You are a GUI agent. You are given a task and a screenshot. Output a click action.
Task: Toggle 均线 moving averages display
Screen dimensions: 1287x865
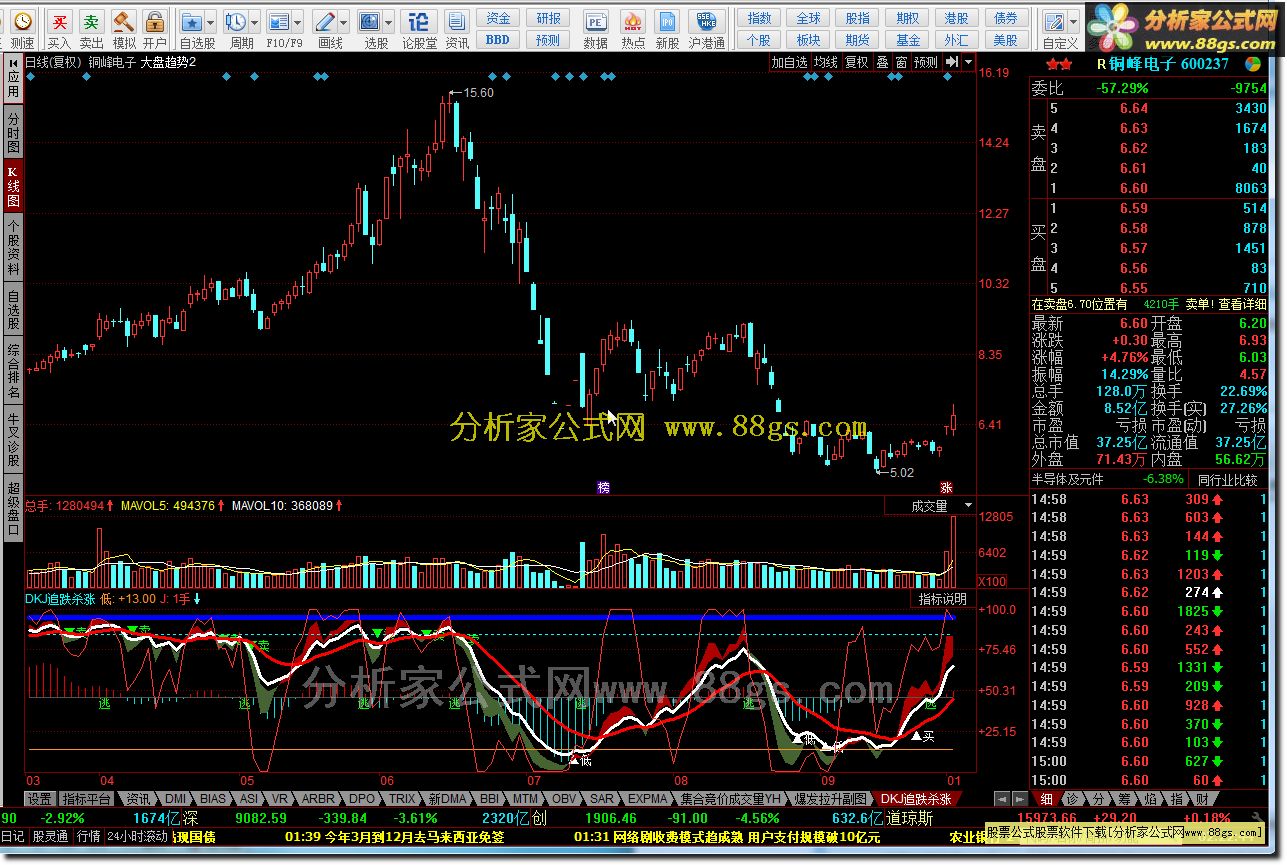(825, 62)
